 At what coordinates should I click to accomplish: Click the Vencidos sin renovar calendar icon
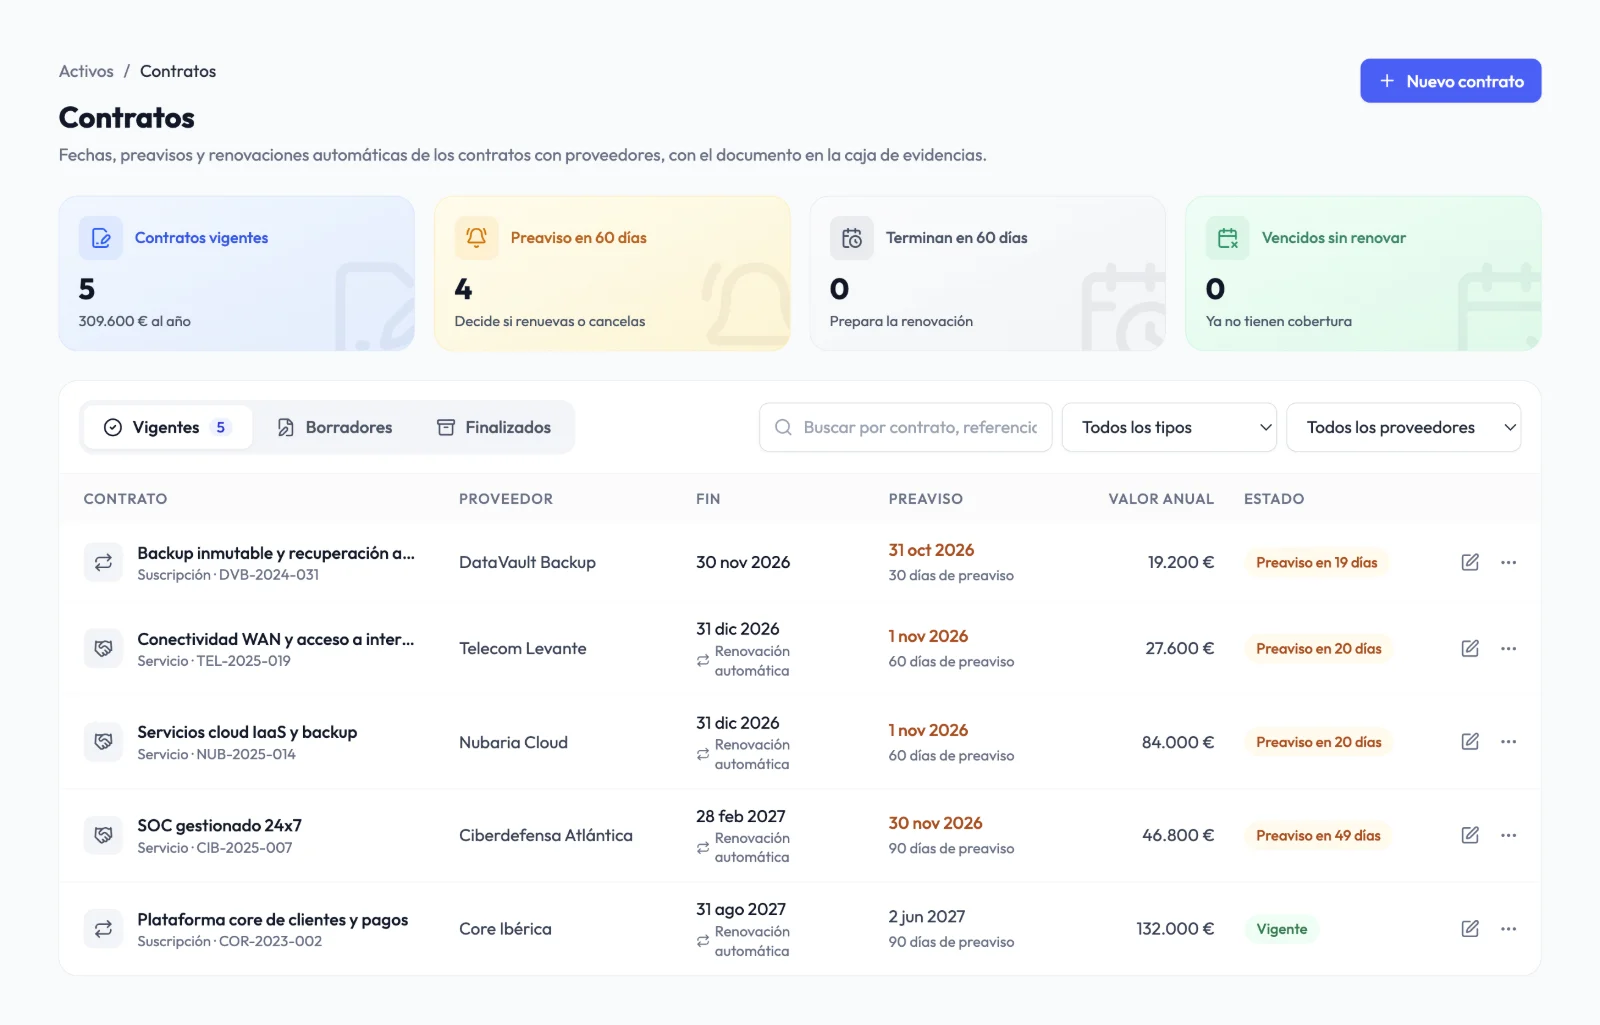coord(1227,238)
